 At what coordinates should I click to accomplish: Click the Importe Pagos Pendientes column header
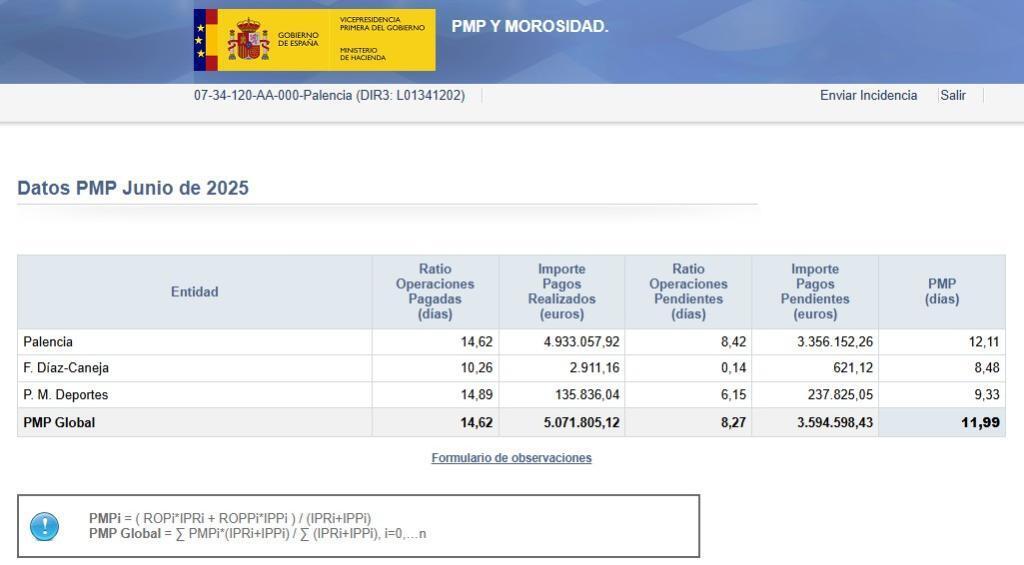click(x=814, y=292)
